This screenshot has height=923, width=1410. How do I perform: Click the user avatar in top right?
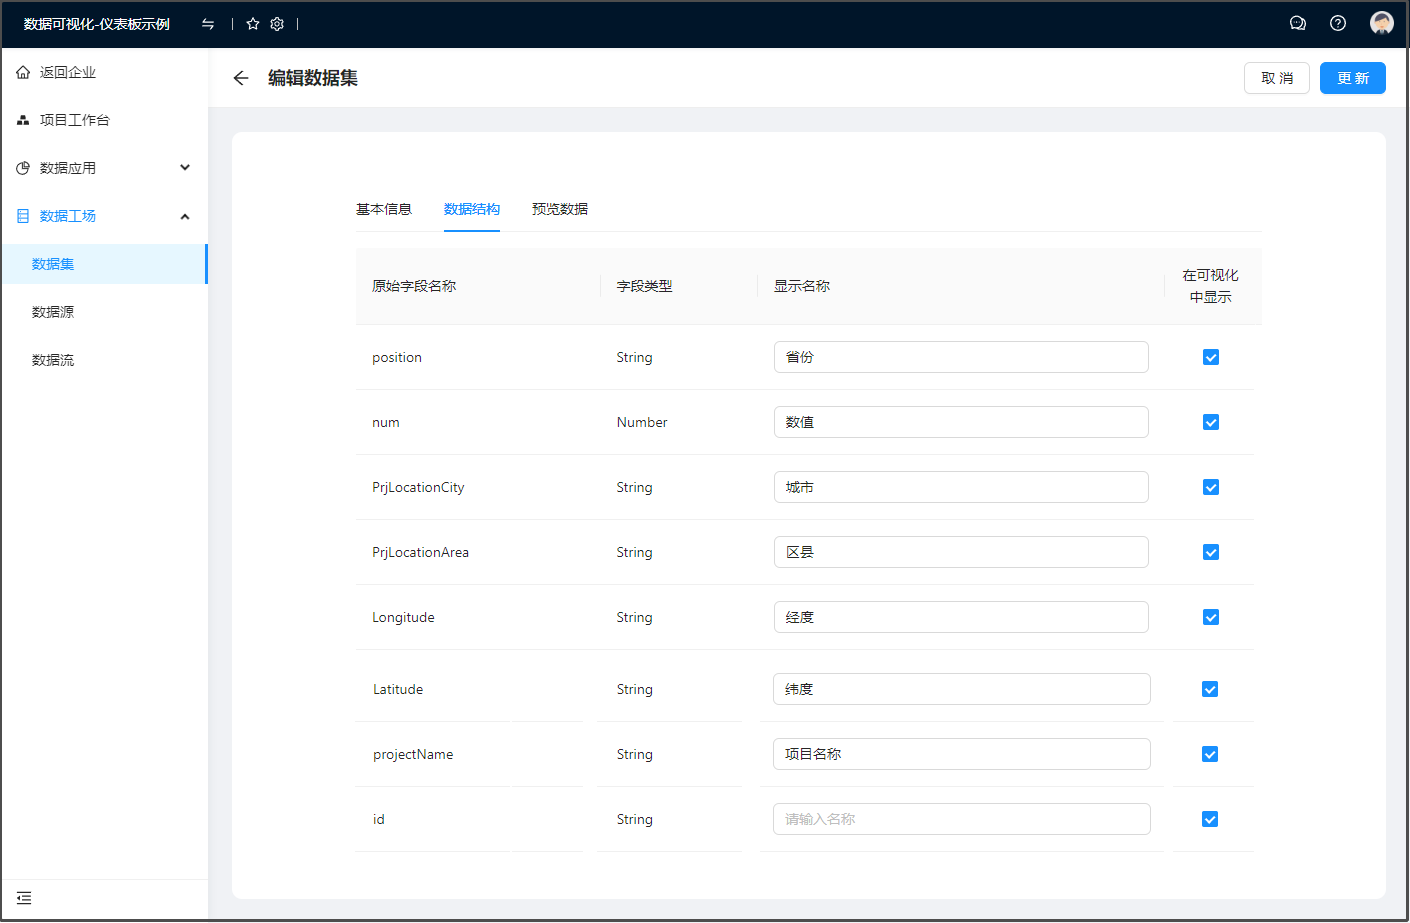pyautogui.click(x=1382, y=23)
